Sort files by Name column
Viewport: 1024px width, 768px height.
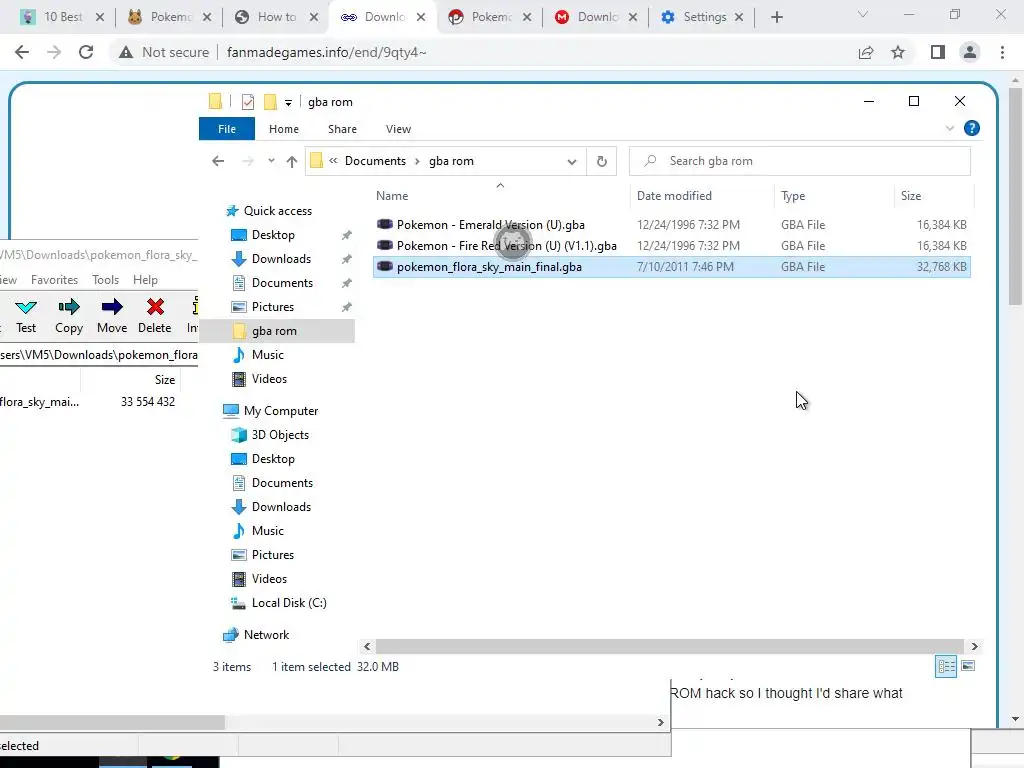tap(392, 196)
